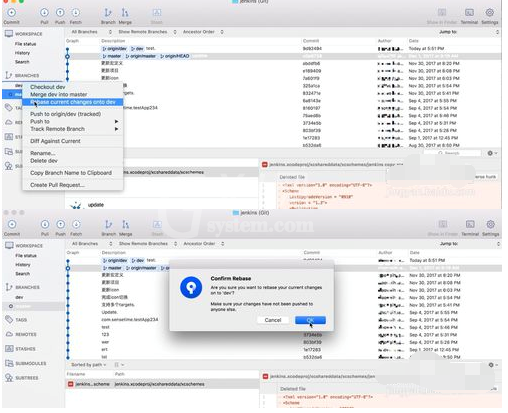Select jenkins..scheme file row in the Confirm Rebase window
The width and height of the screenshot is (508, 413).
coord(162,384)
